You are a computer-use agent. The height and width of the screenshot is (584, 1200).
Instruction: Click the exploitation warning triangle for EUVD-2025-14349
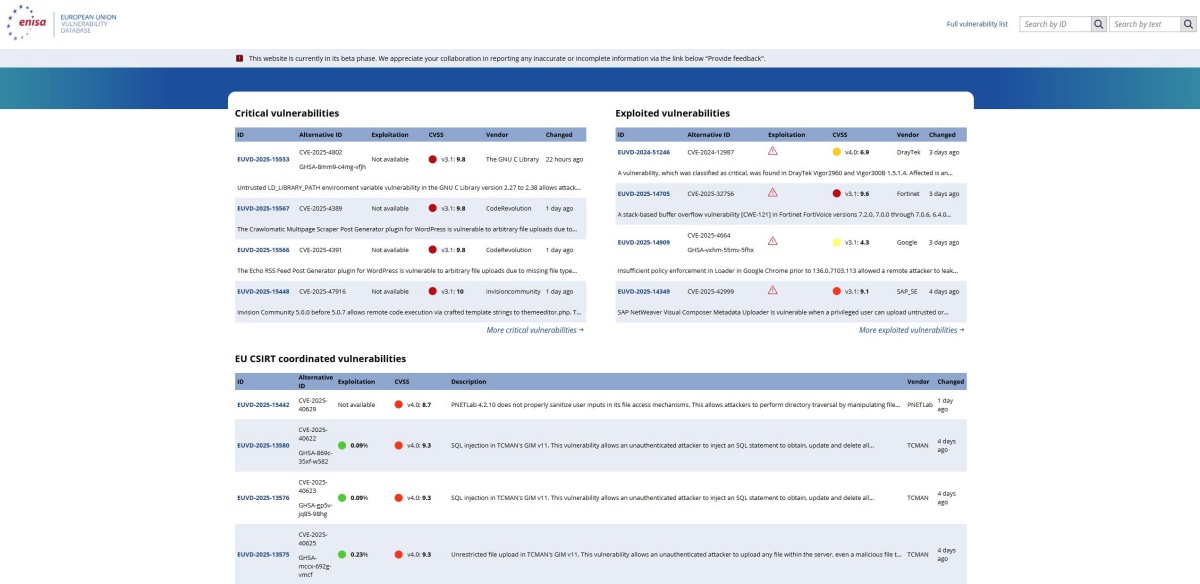tap(772, 290)
